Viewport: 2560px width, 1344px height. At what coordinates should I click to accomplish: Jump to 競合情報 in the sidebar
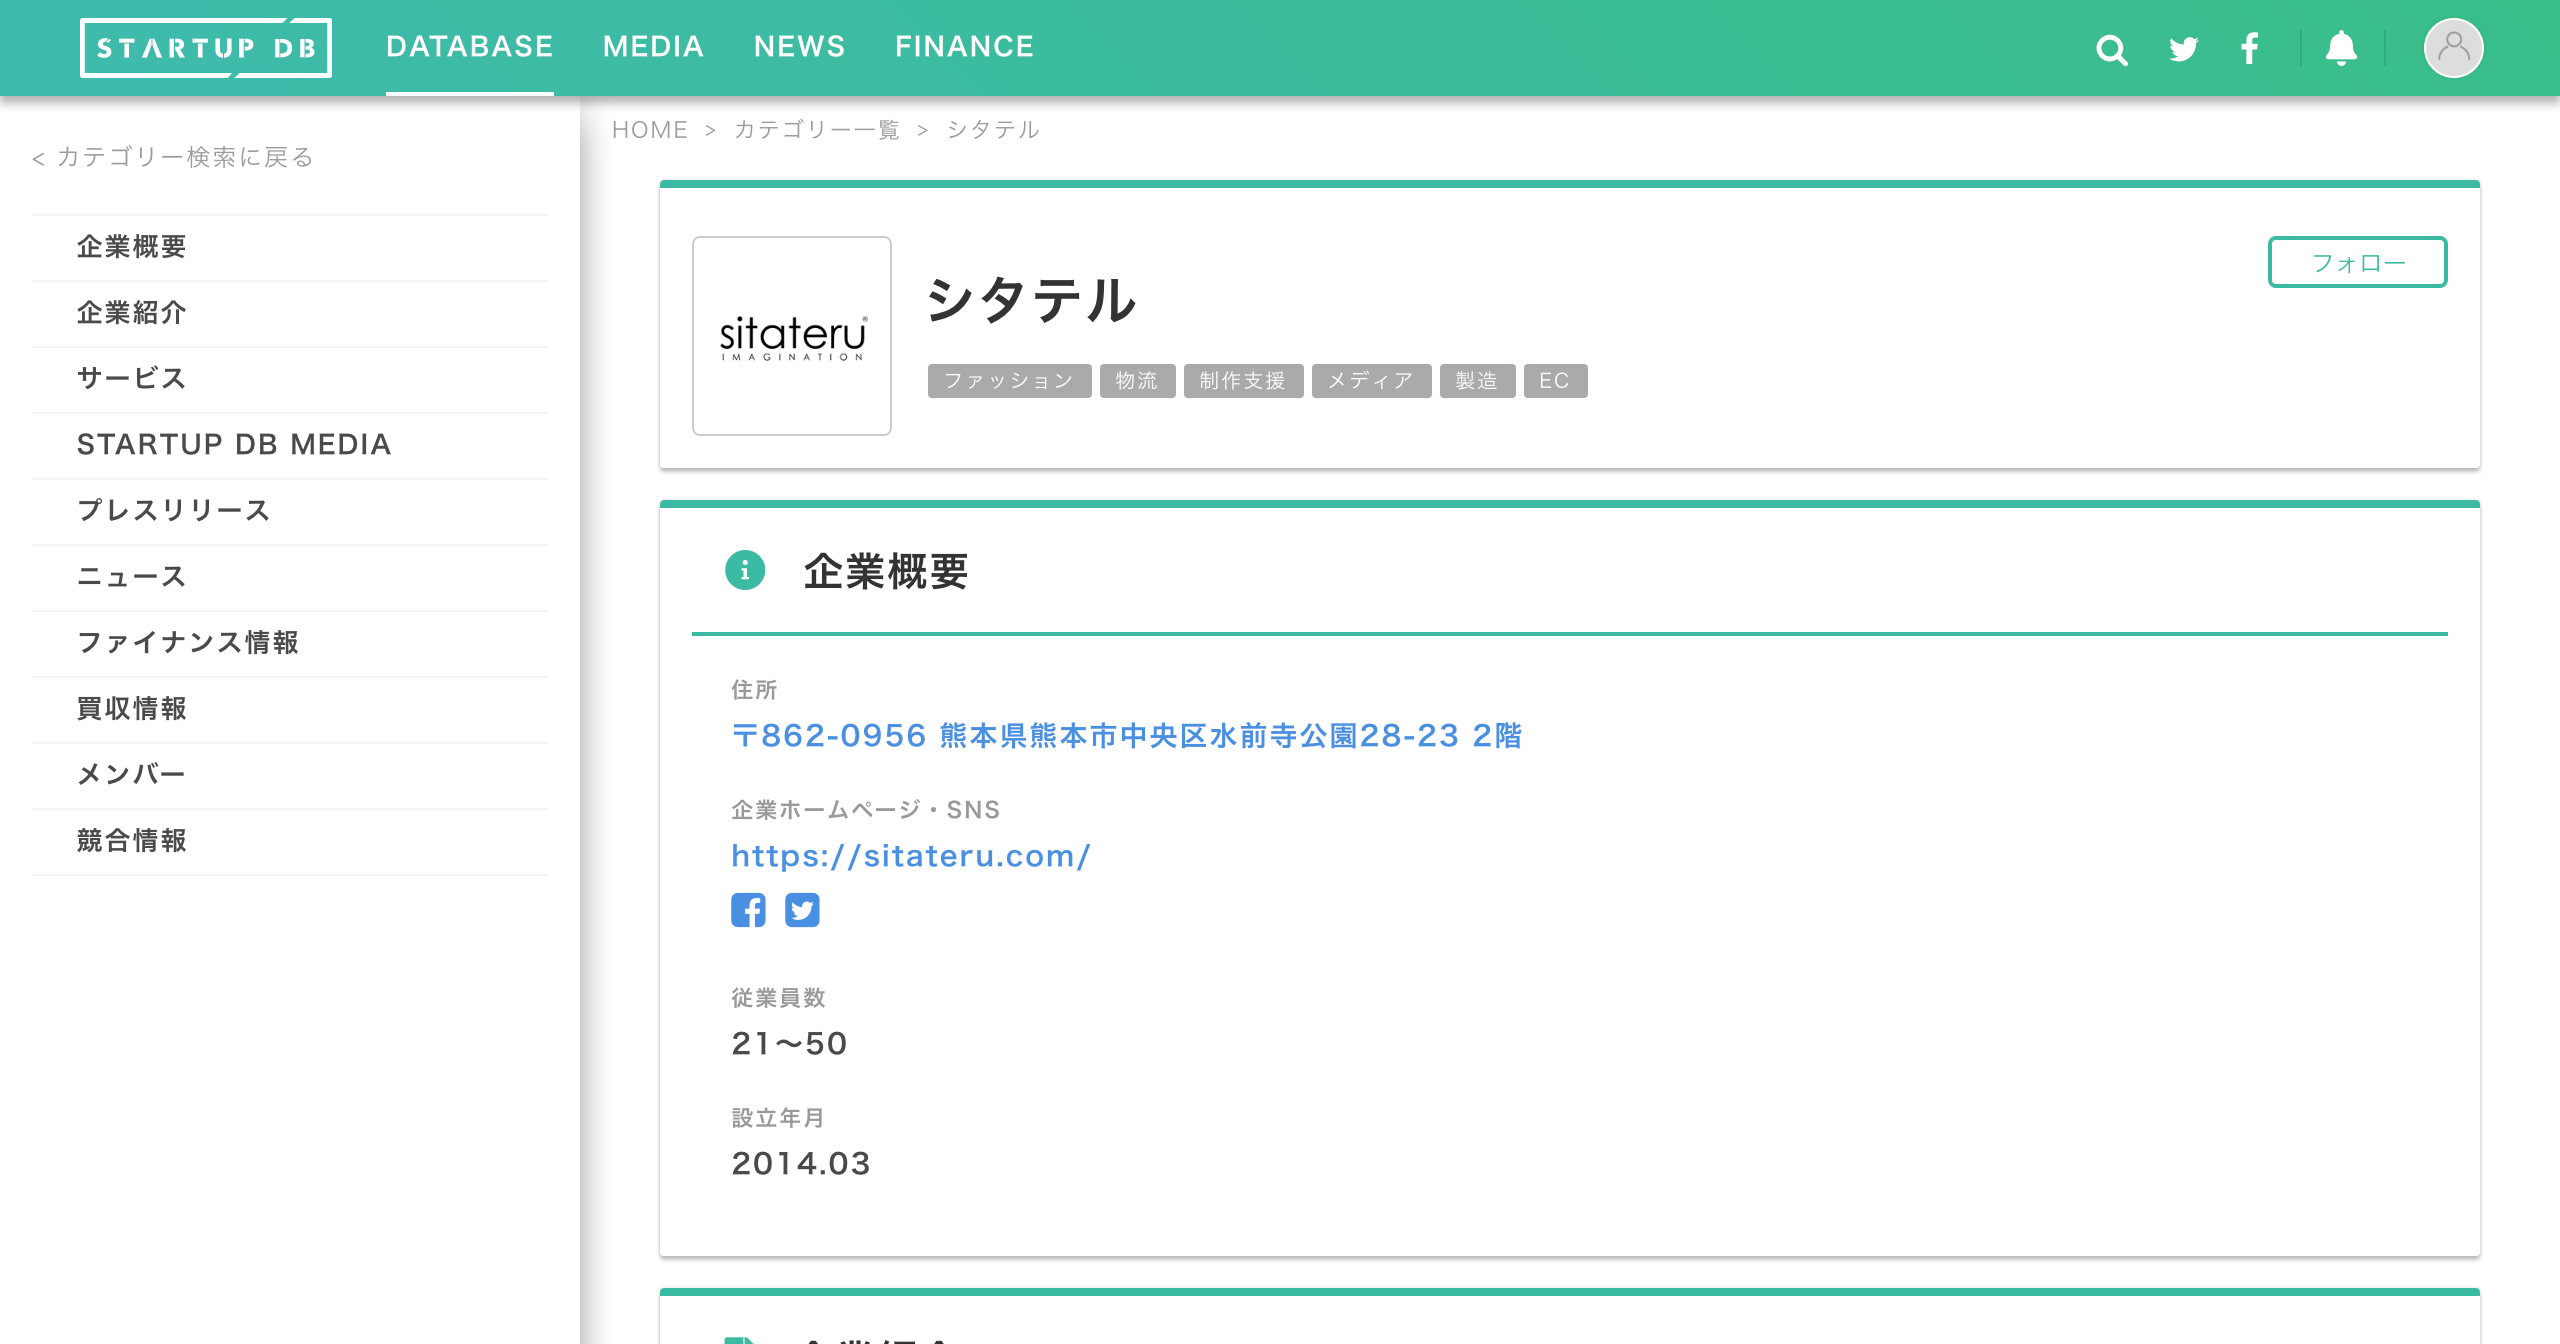132,840
